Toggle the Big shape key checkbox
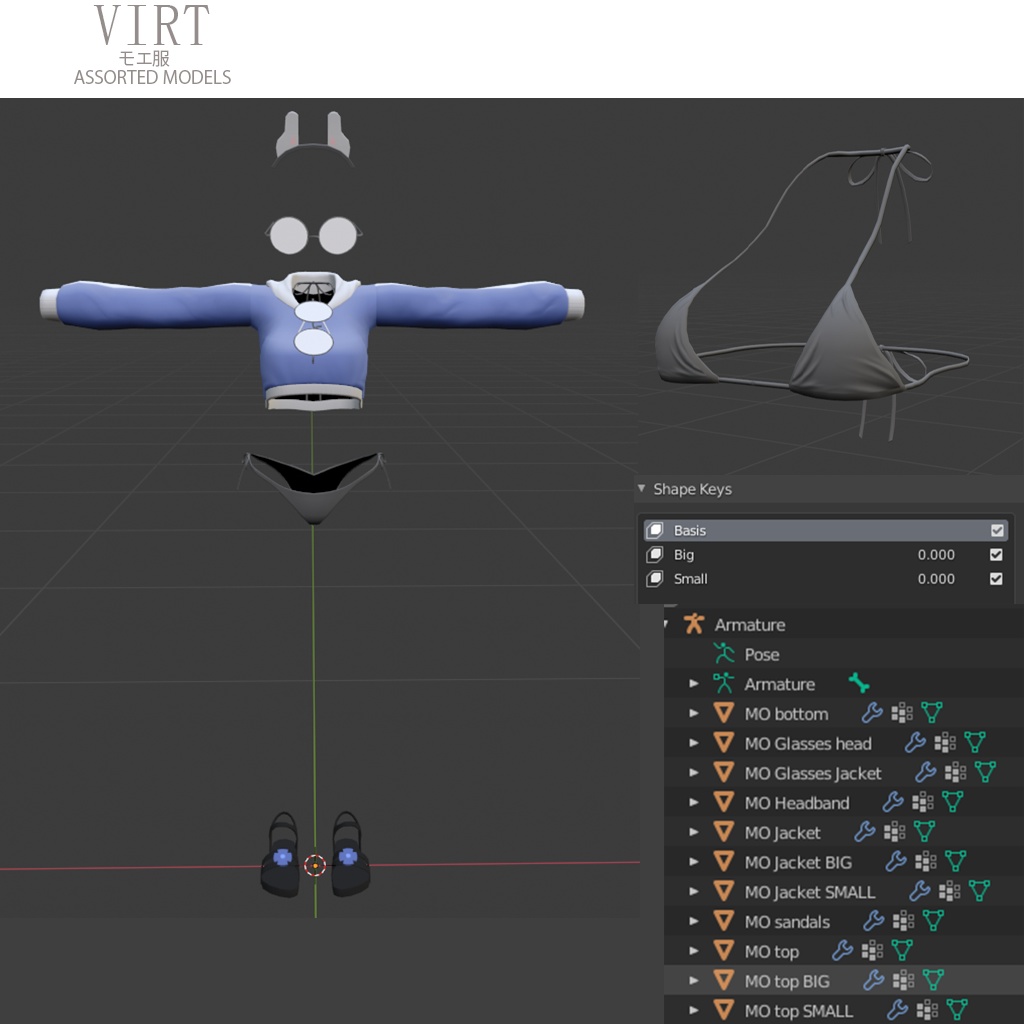1024x1024 pixels. pos(996,554)
